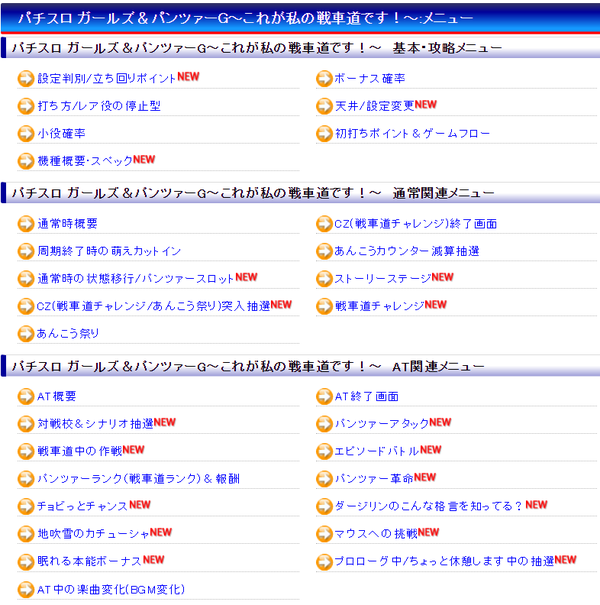Viewport: 600px width, 605px height.
Task: Open あんこうカウンター減算抽選 link
Action: pyautogui.click(x=407, y=251)
